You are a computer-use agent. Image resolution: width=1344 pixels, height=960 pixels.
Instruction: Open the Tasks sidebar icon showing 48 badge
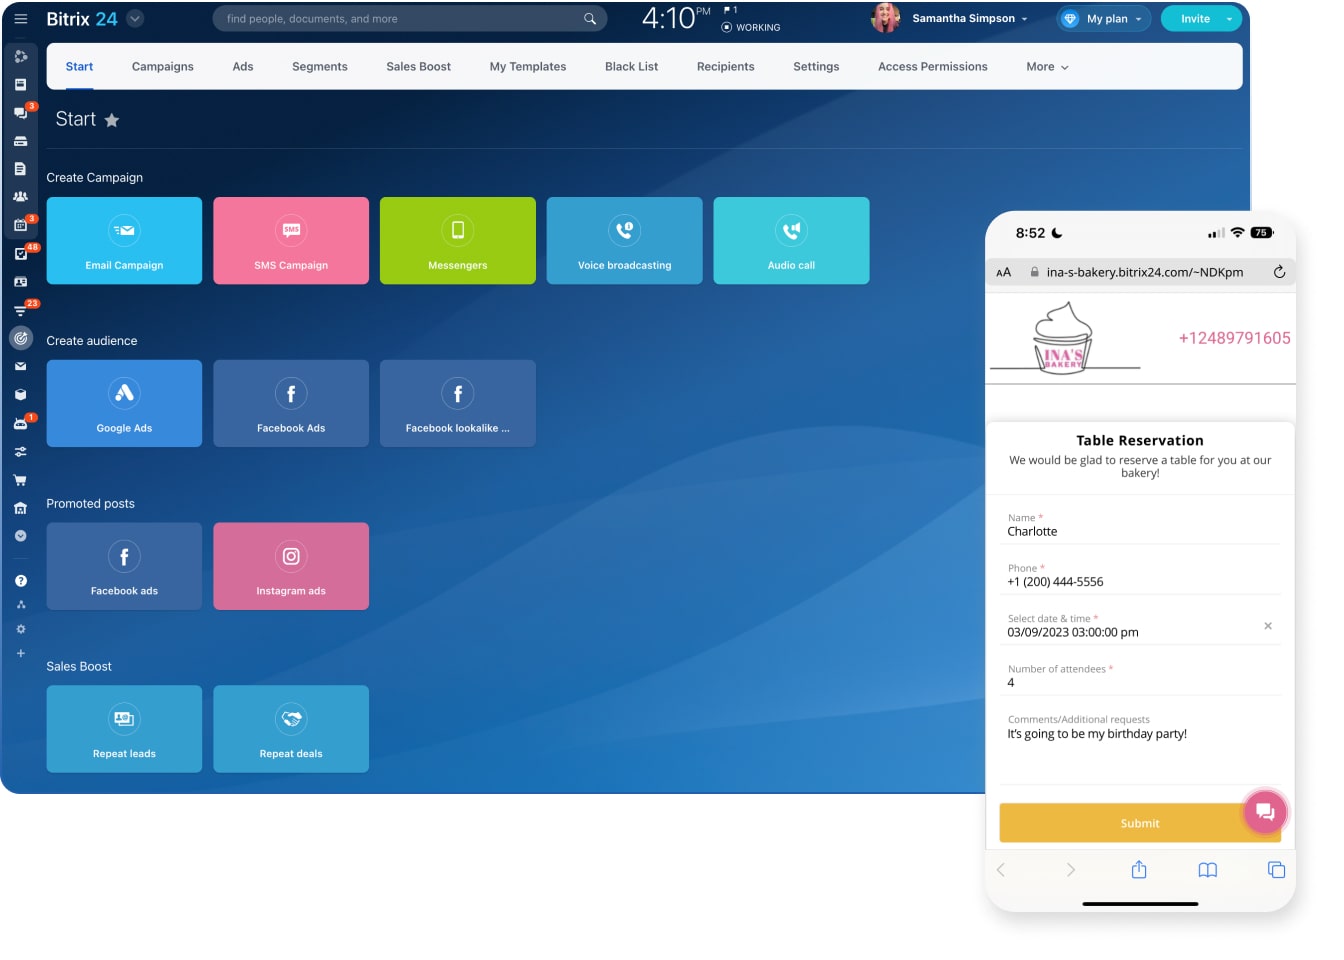(21, 254)
